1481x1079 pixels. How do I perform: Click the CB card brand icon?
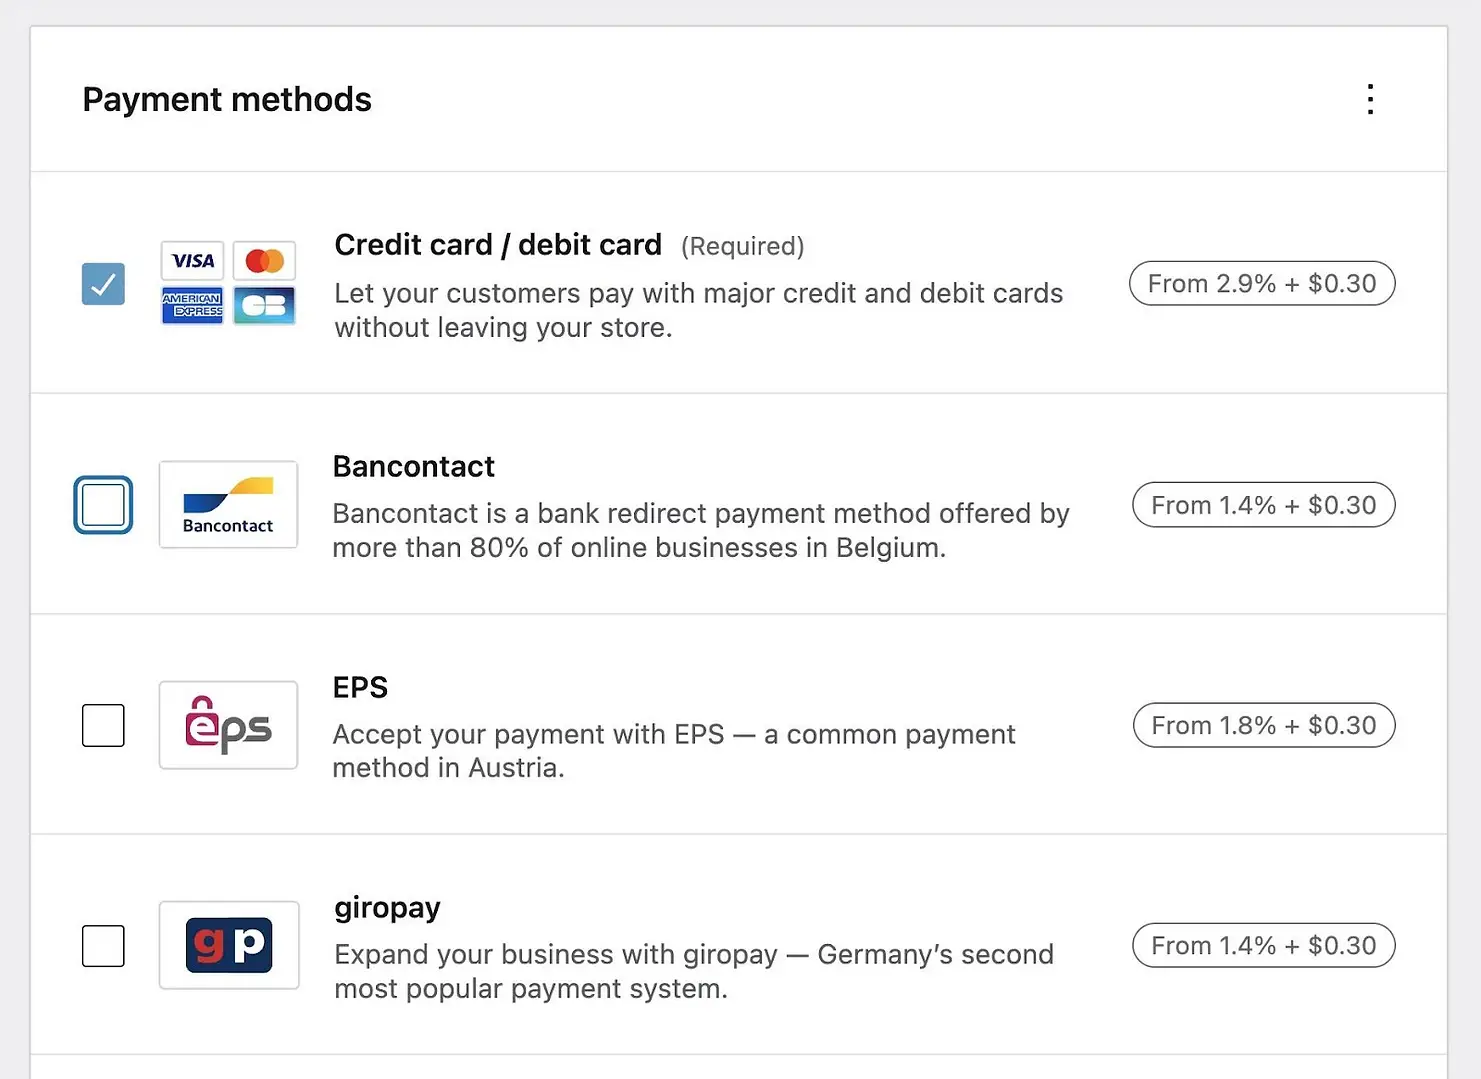264,306
